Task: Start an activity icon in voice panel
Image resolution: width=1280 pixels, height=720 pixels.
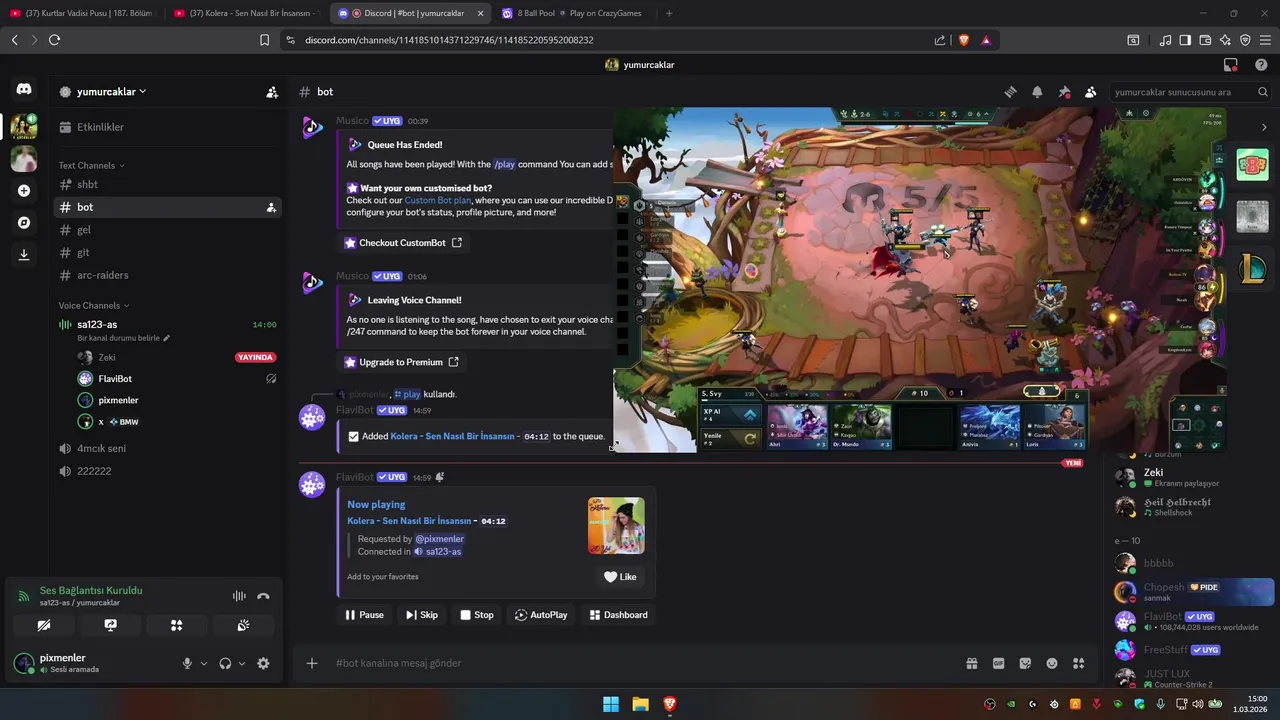Action: [x=176, y=625]
